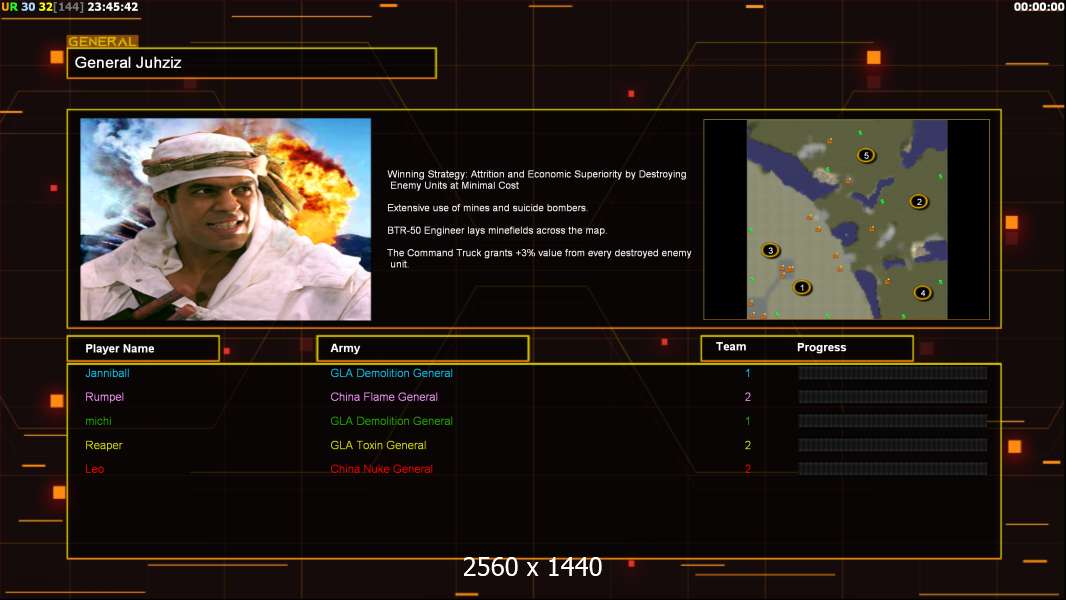Image resolution: width=1066 pixels, height=600 pixels.
Task: Click Janniball's GLA Demolition General army
Action: 392,373
